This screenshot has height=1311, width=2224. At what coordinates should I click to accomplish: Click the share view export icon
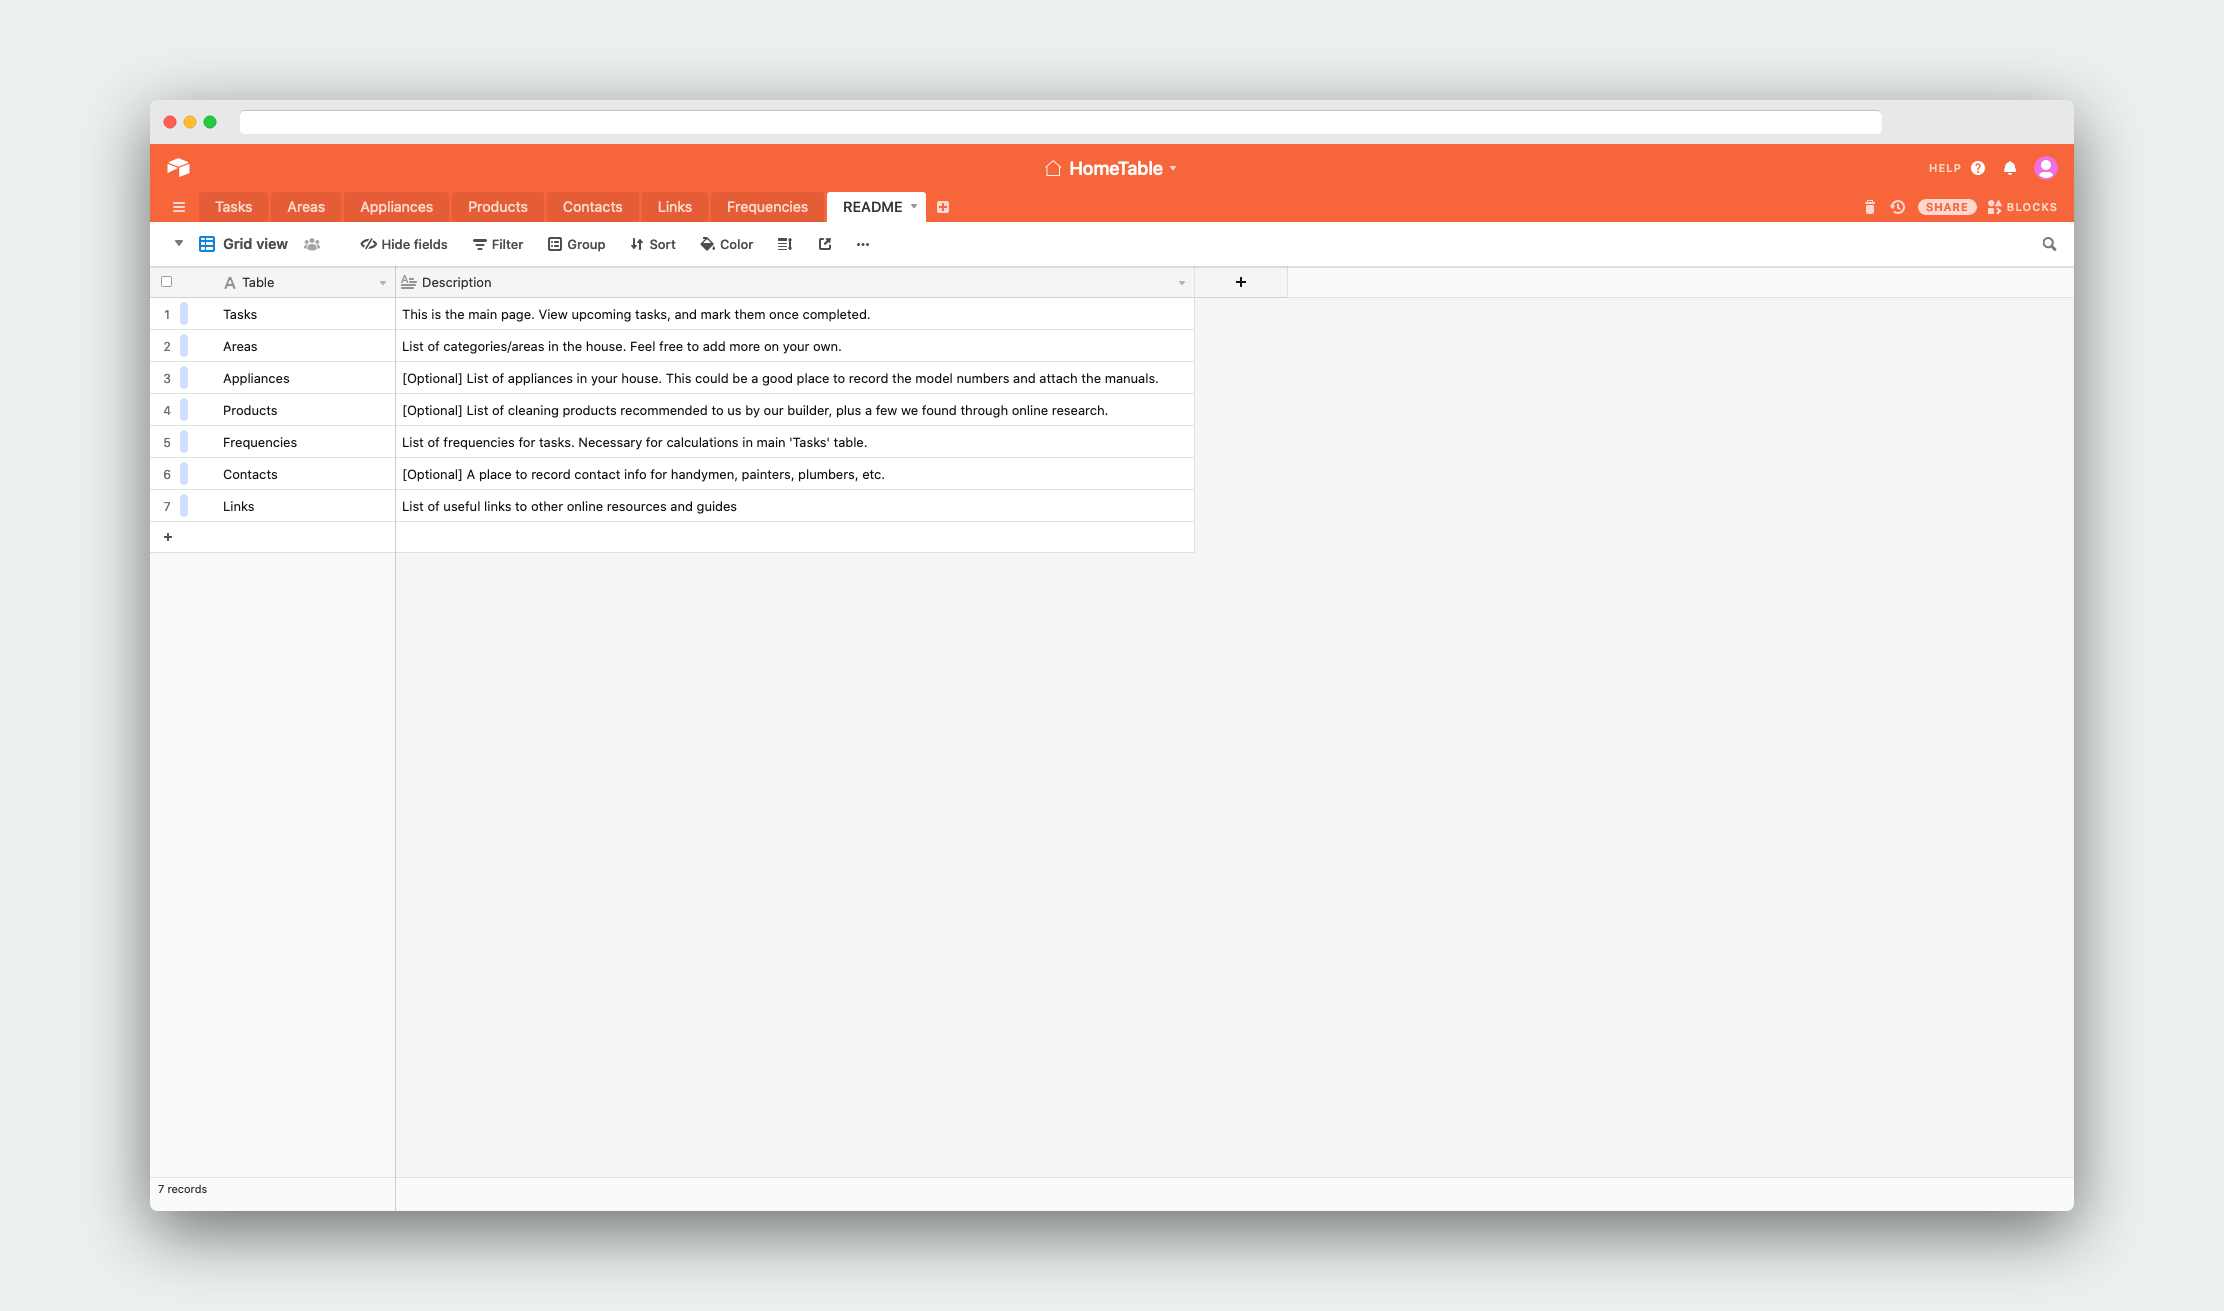tap(825, 244)
